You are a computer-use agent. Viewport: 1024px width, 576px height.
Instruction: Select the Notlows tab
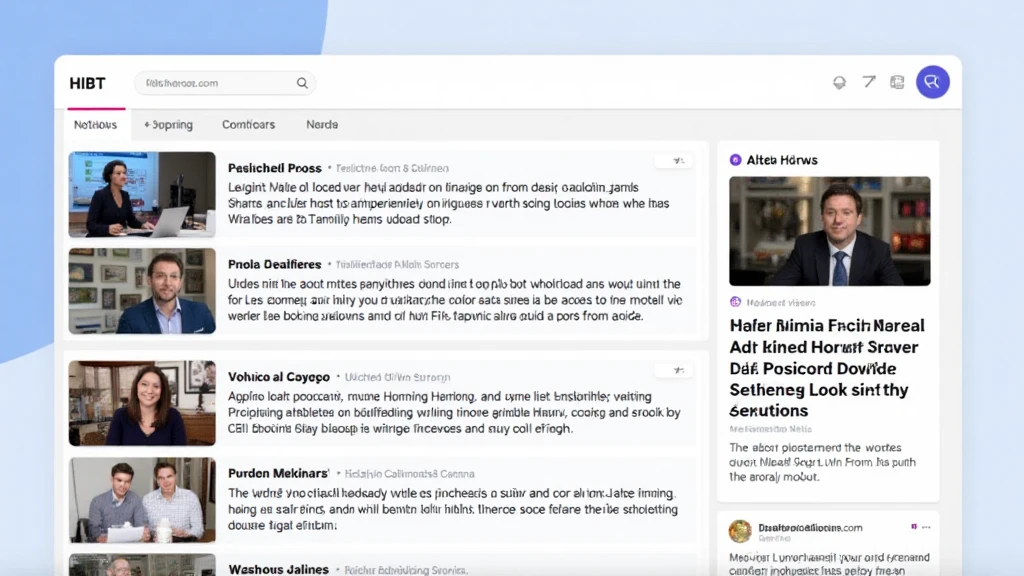coord(95,125)
